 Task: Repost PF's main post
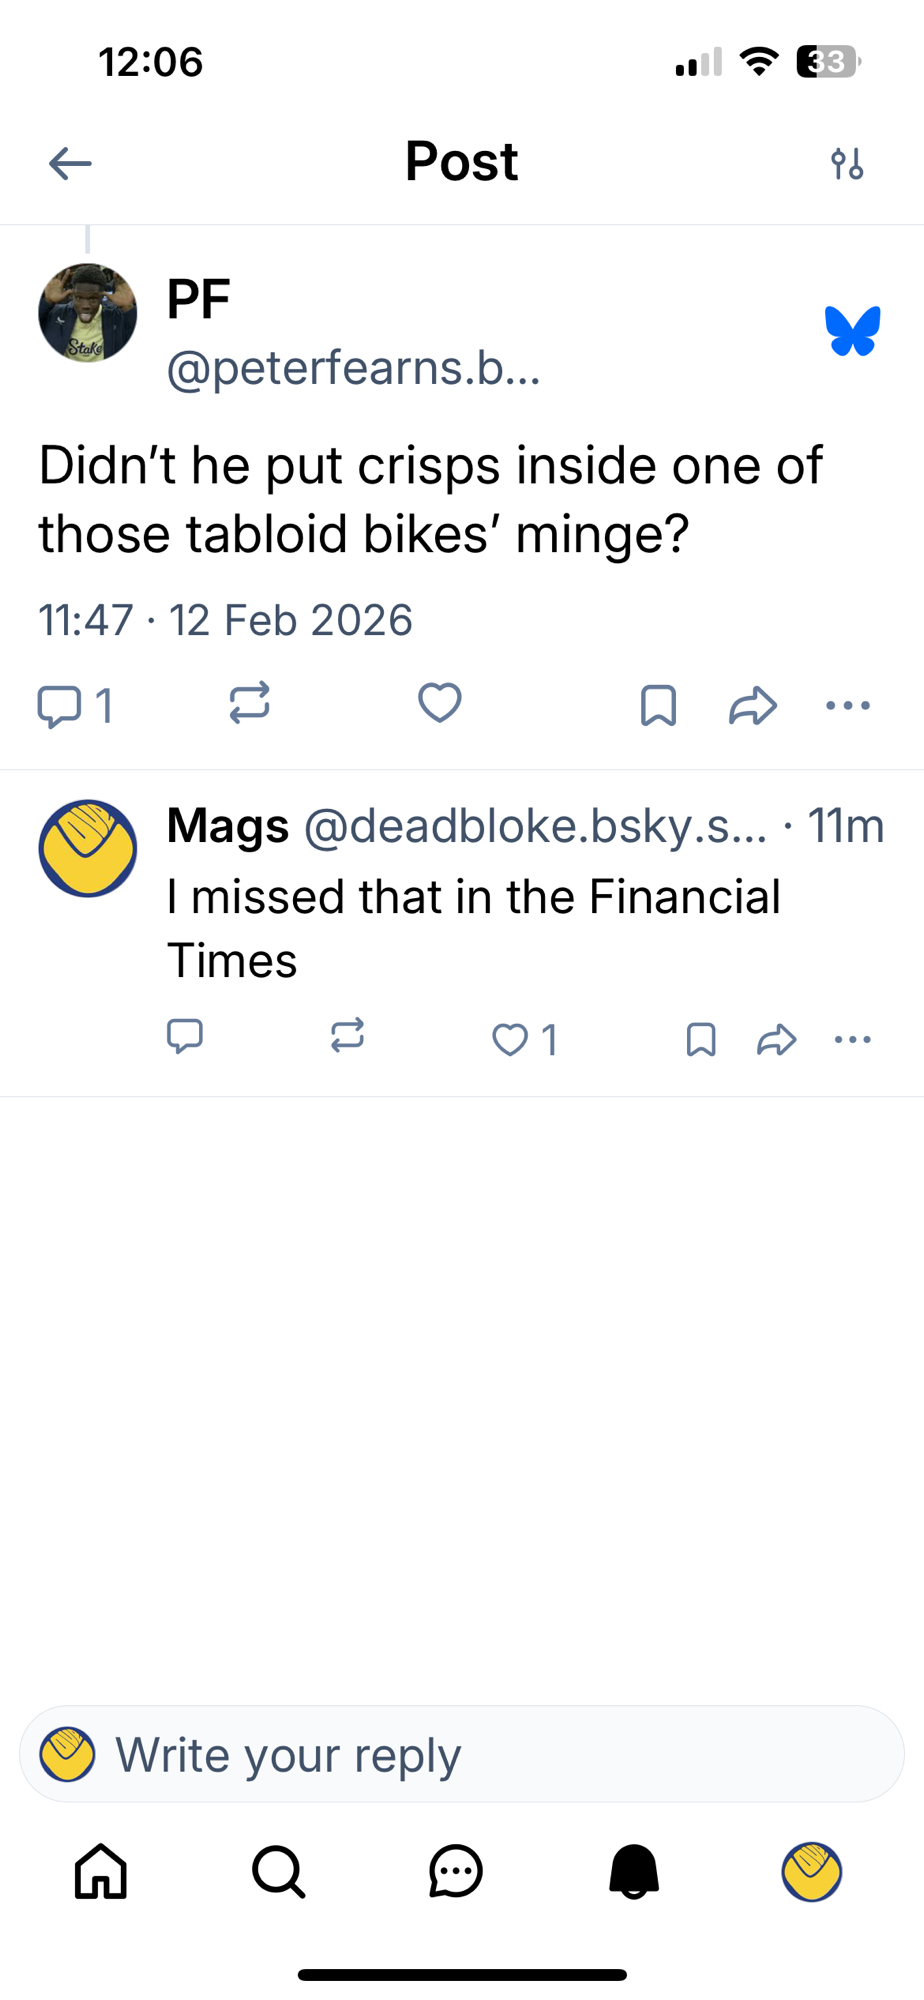249,703
